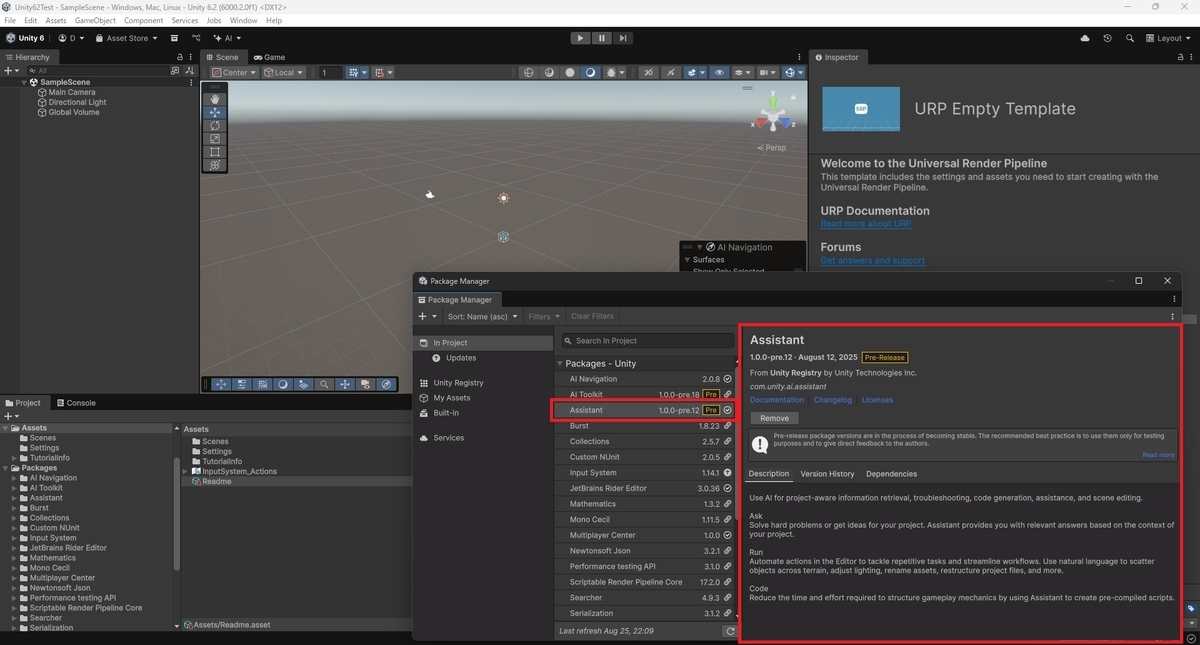The width and height of the screenshot is (1200, 645).
Task: Click Get answers and support link
Action: coord(872,261)
